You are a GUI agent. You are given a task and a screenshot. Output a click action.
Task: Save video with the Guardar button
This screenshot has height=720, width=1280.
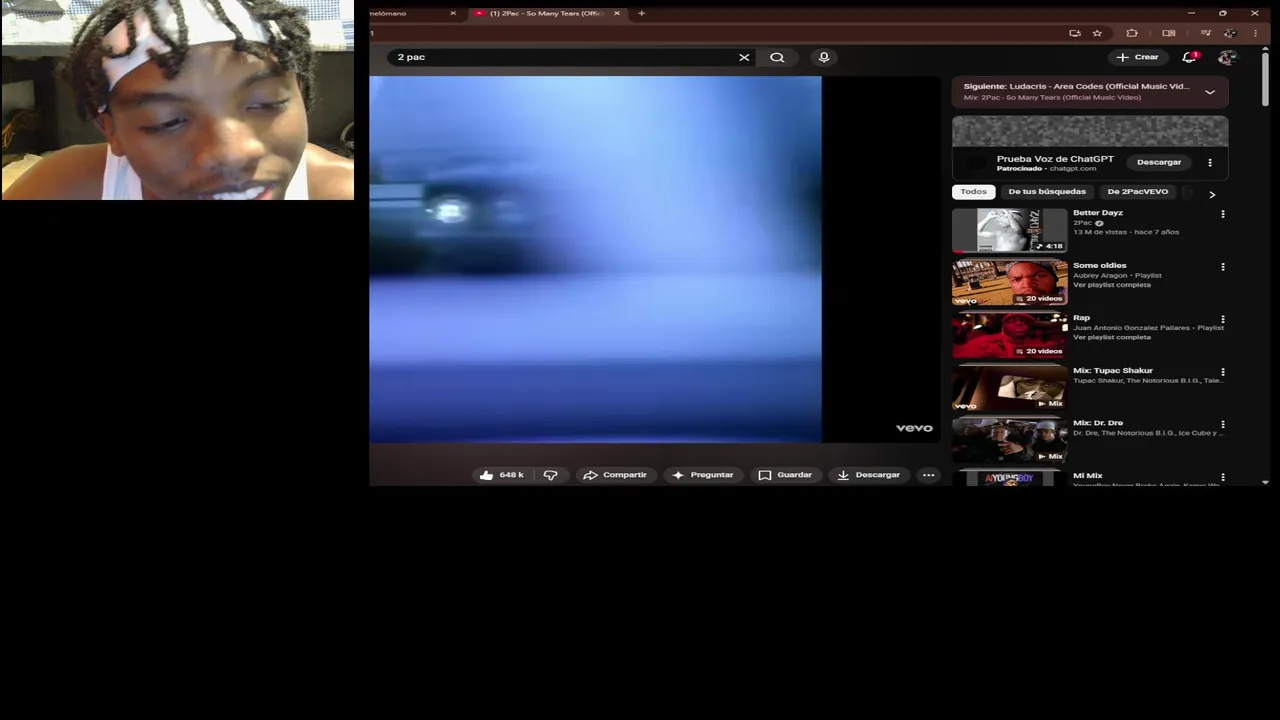tap(785, 475)
